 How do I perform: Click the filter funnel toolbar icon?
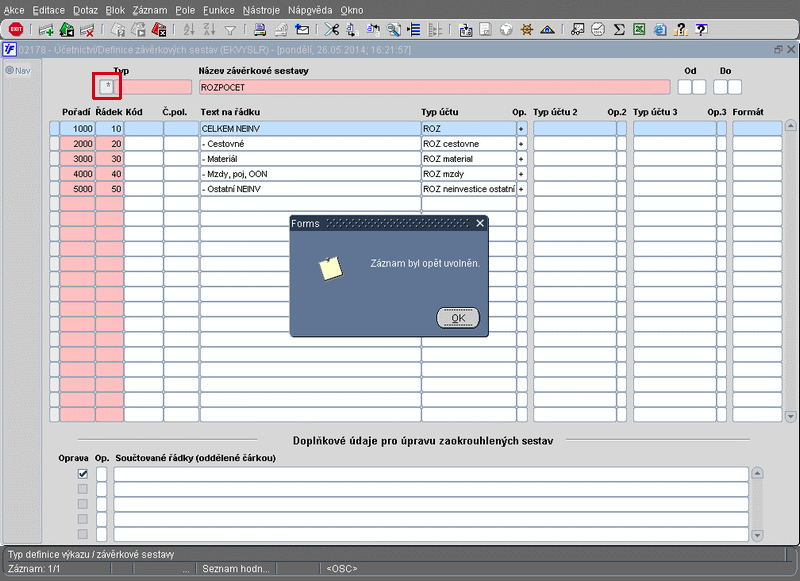pyautogui.click(x=230, y=30)
